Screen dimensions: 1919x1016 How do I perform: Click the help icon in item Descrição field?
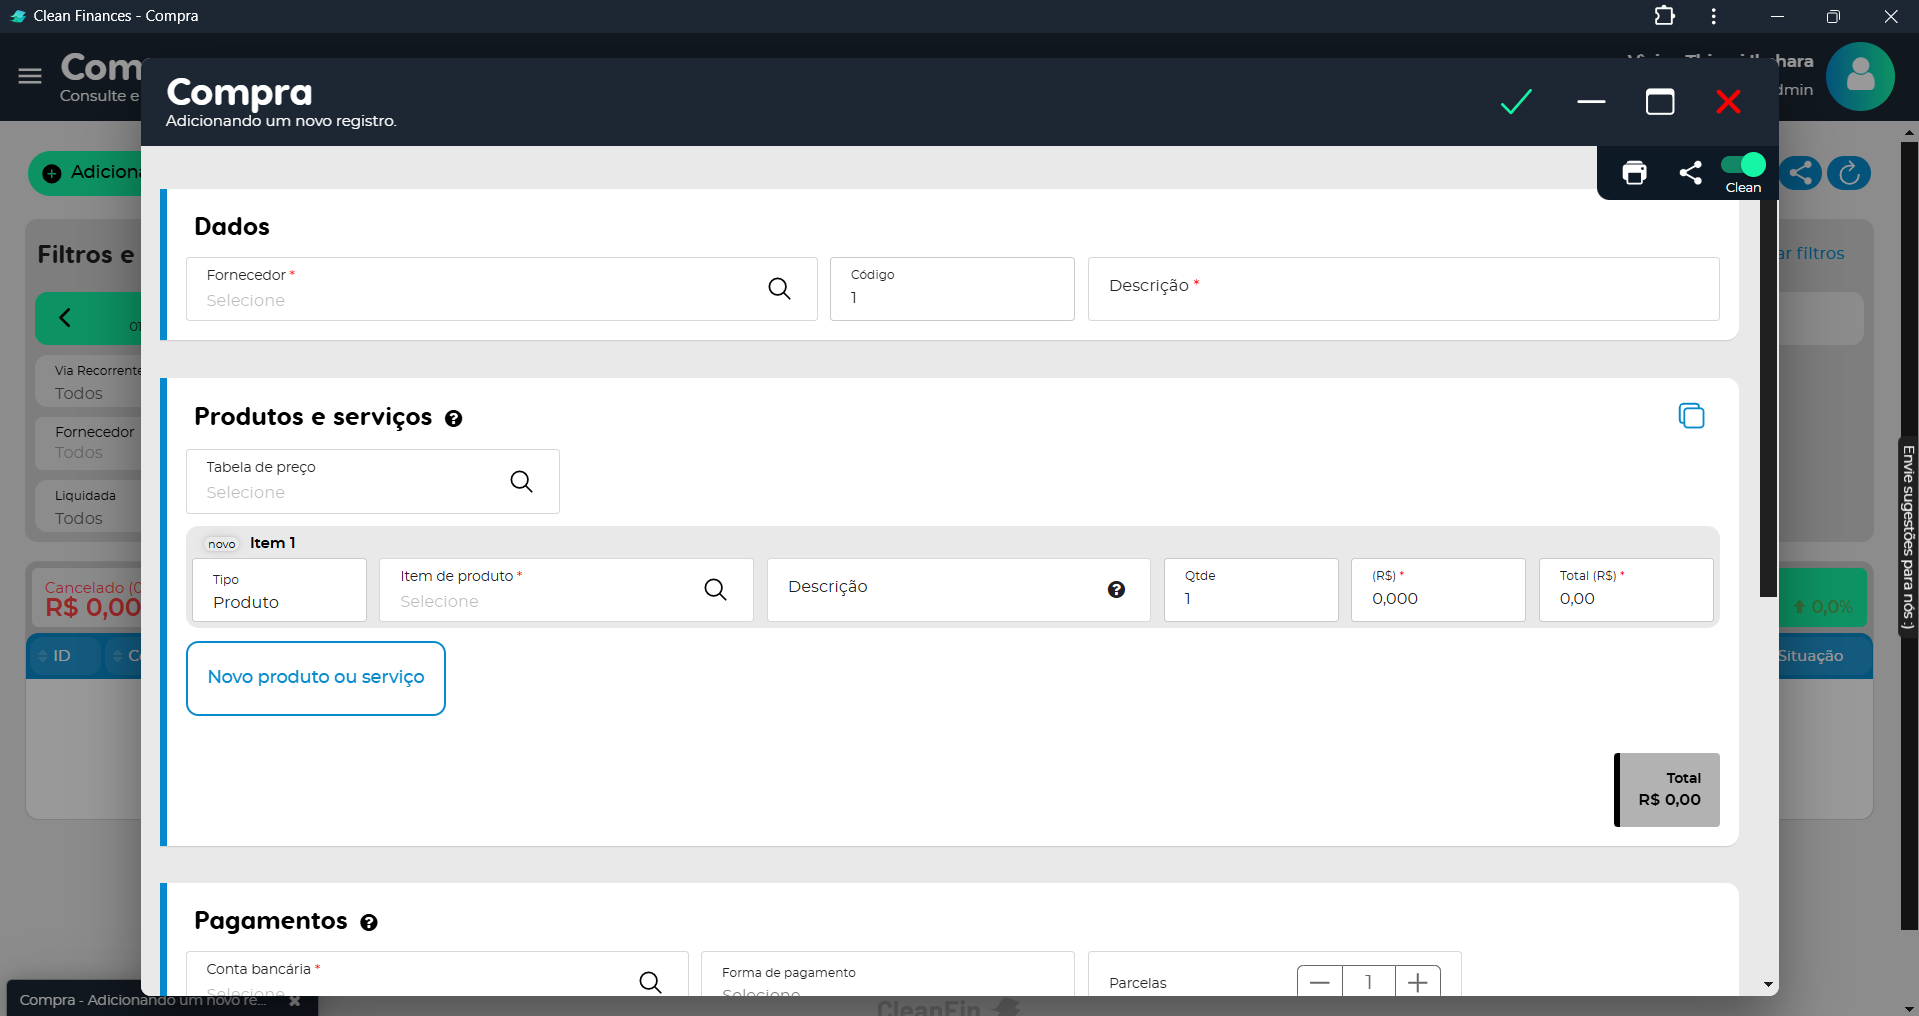click(x=1116, y=590)
